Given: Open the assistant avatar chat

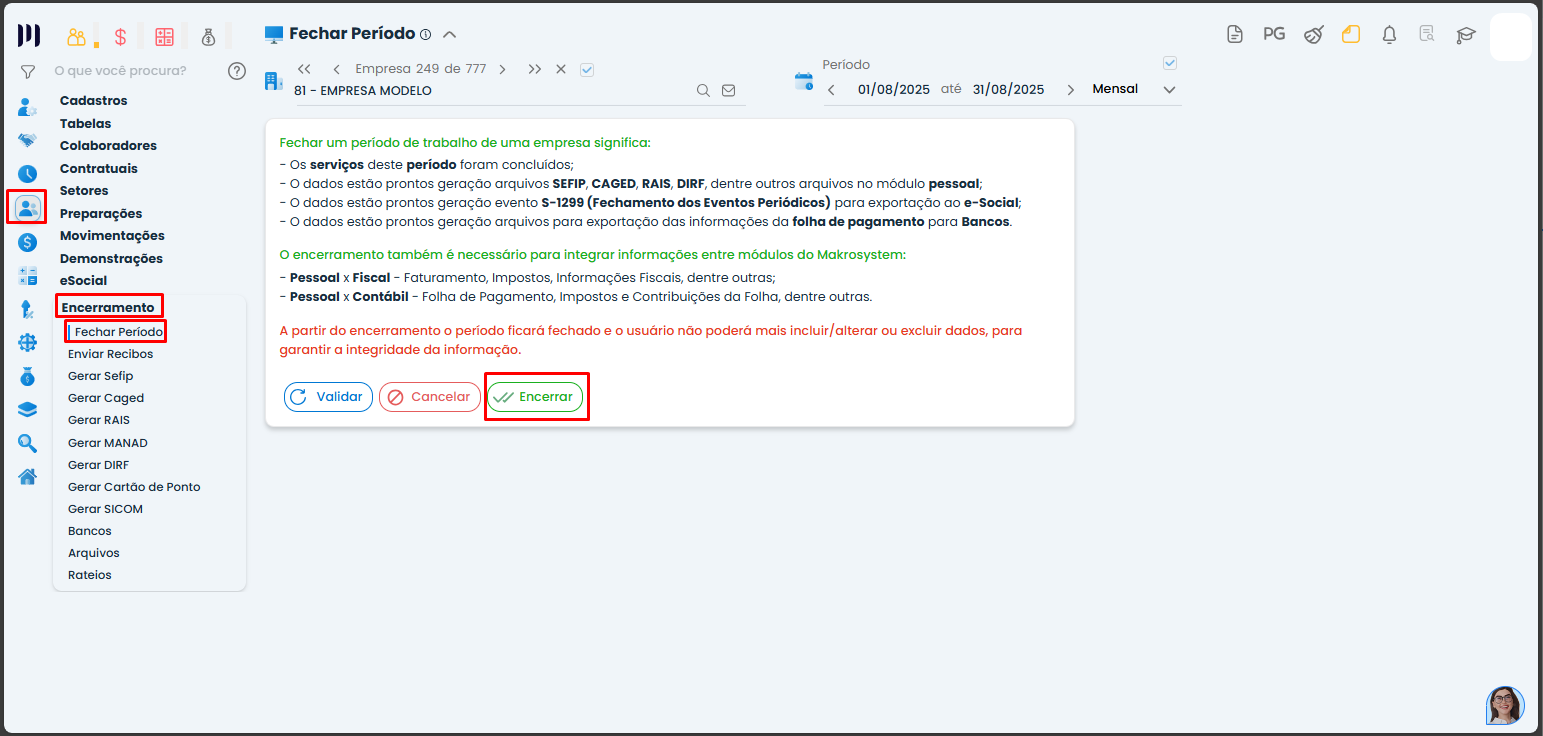Looking at the screenshot, I should tap(1505, 705).
